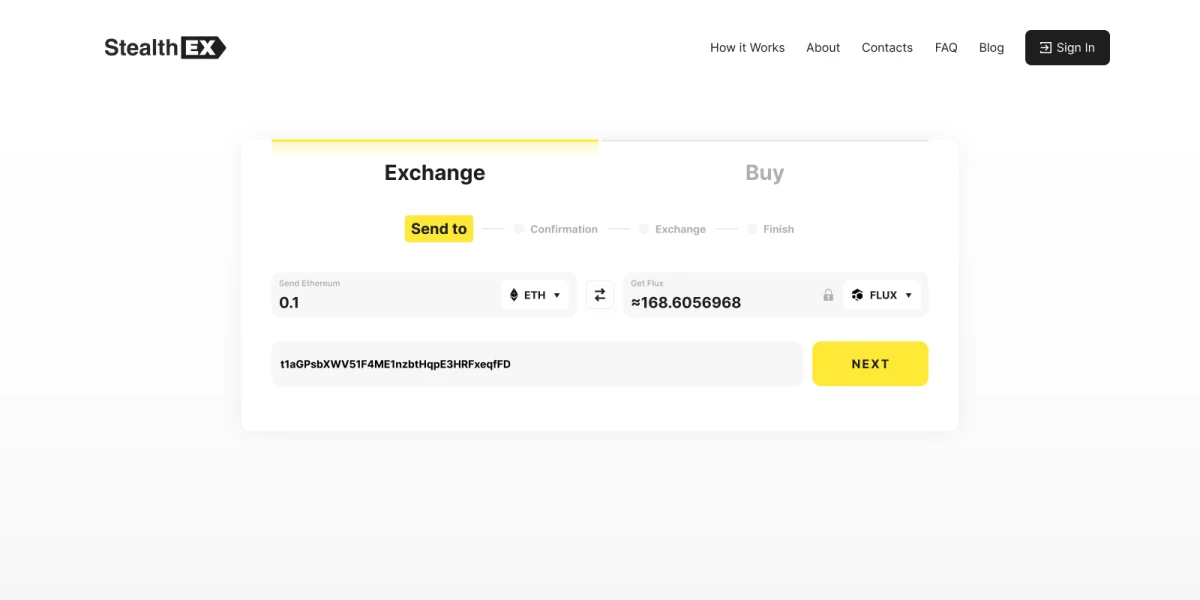Click the Confirmation step label
The image size is (1200, 600).
pyautogui.click(x=564, y=229)
